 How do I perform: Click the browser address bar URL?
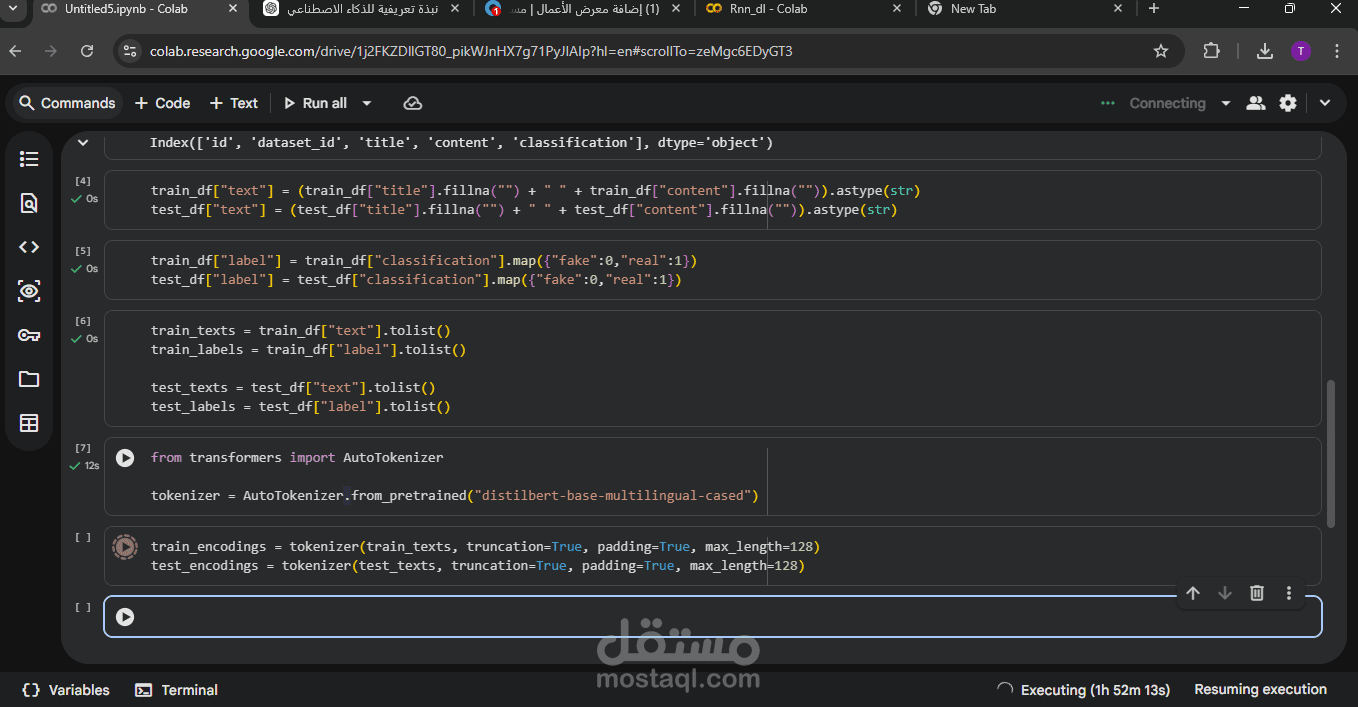[471, 51]
